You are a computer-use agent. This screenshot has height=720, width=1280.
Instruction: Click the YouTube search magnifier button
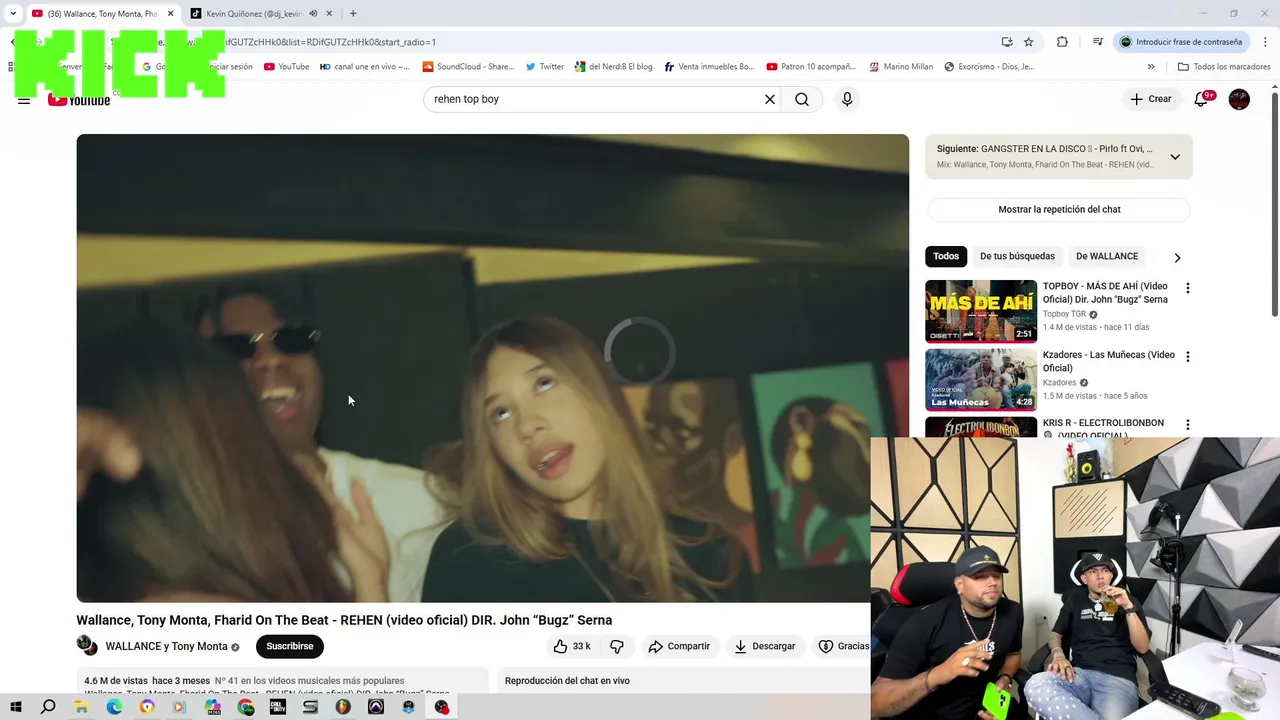coord(802,99)
